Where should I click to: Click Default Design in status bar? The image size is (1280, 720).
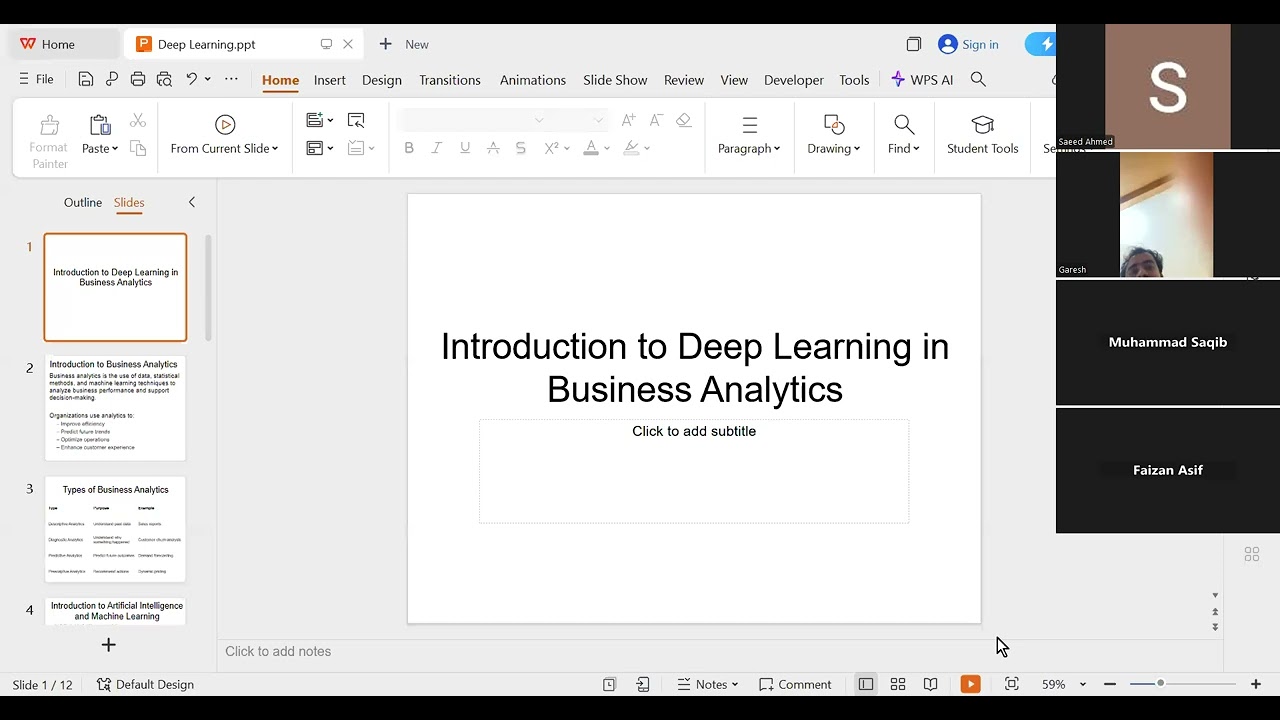pyautogui.click(x=145, y=684)
